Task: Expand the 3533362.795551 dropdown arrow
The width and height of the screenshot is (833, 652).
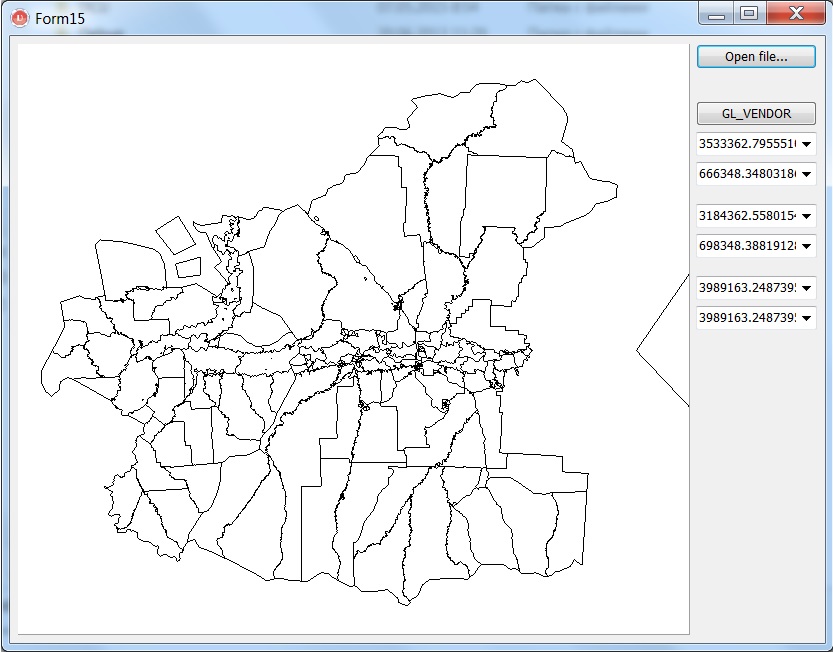Action: coord(806,145)
